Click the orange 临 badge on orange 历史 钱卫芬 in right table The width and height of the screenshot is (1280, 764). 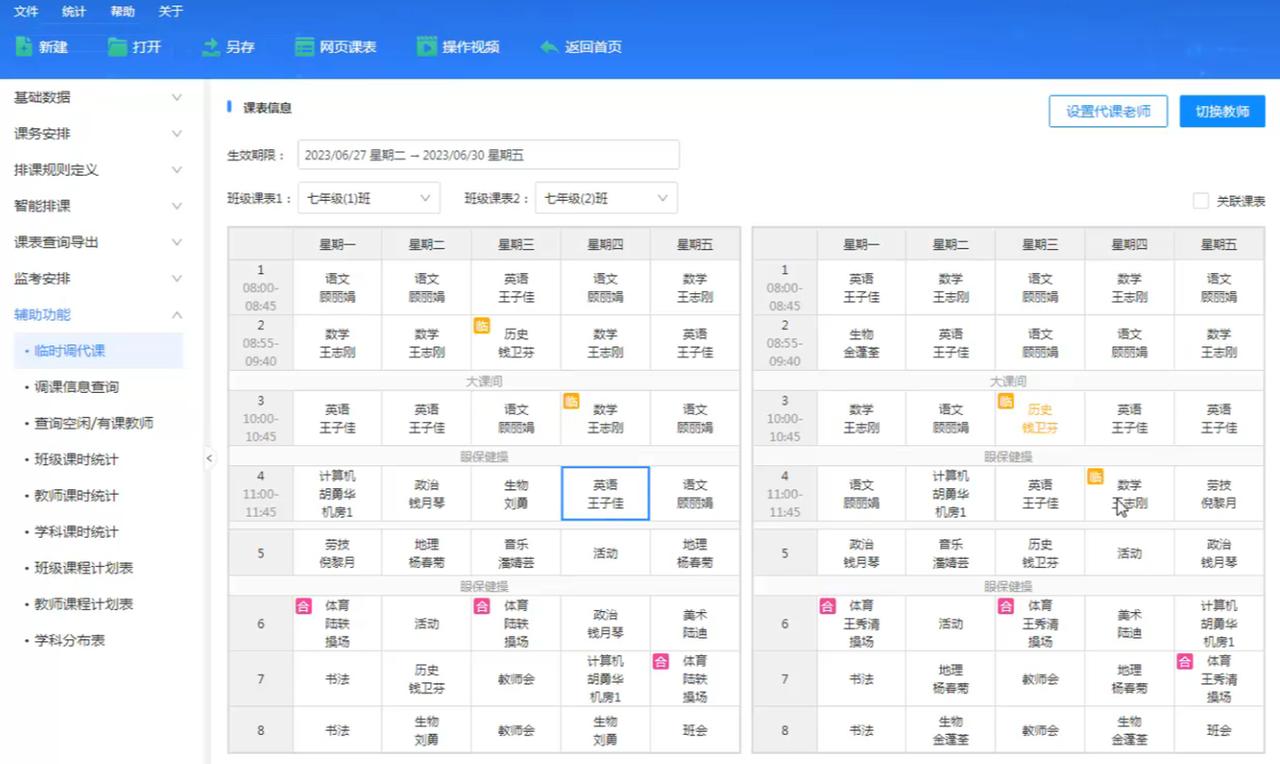[1006, 401]
